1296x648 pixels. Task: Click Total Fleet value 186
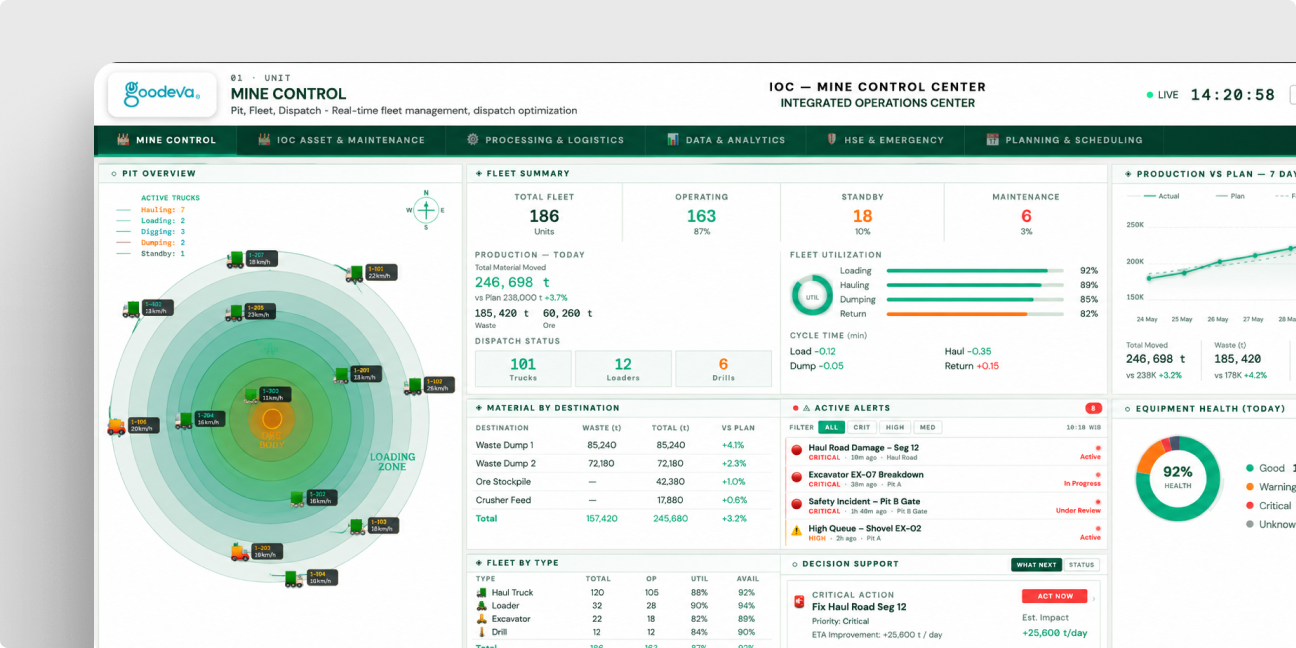click(544, 216)
